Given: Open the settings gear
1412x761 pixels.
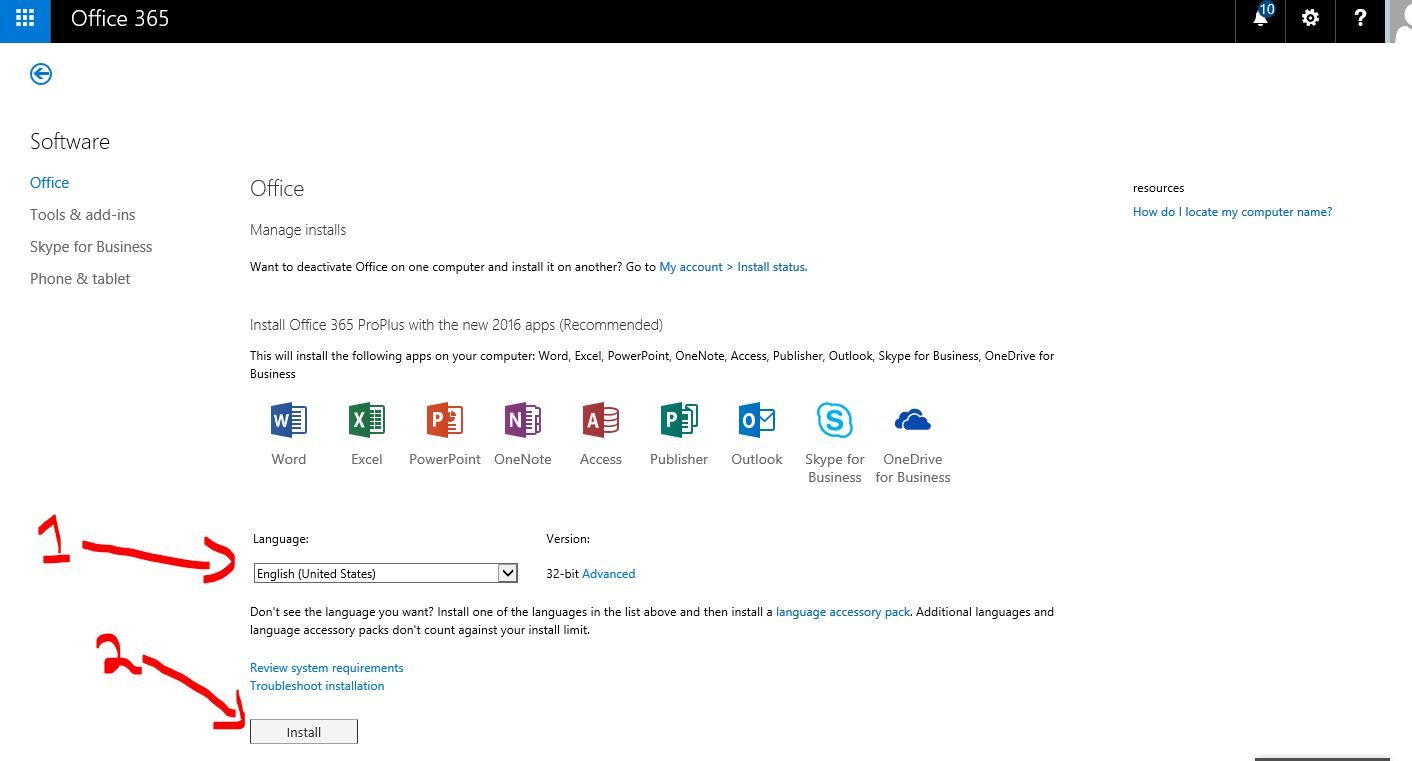Looking at the screenshot, I should (1310, 18).
